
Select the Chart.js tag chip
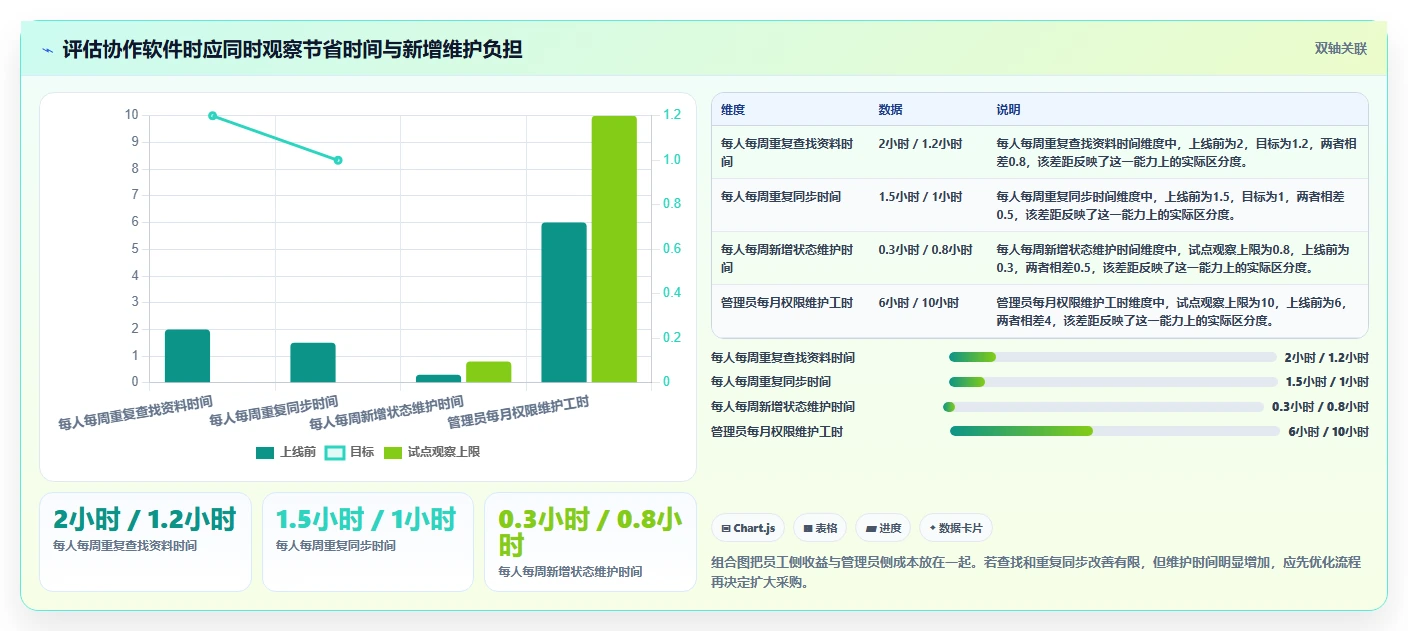point(748,528)
